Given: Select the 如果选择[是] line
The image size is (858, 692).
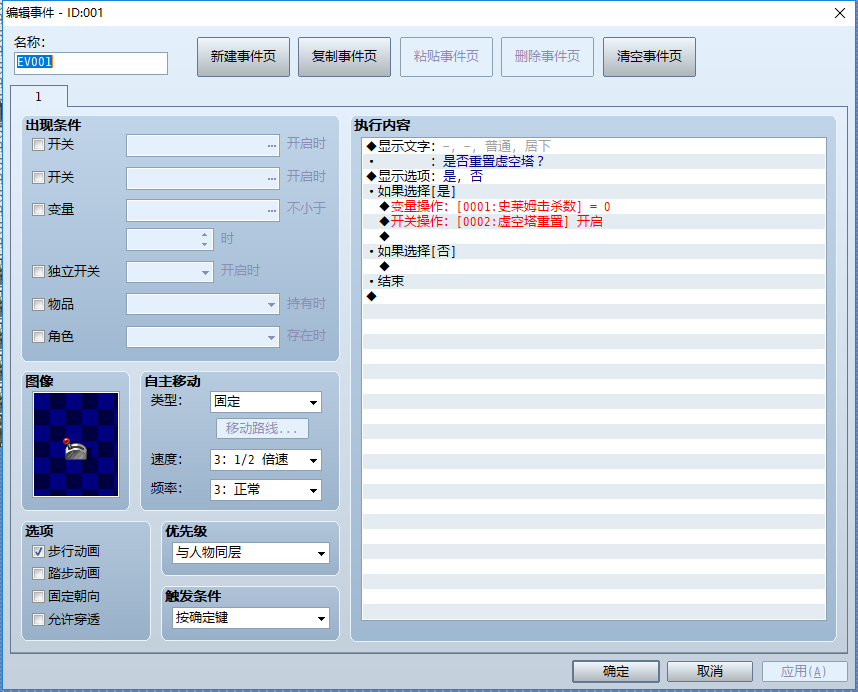Looking at the screenshot, I should pyautogui.click(x=594, y=191).
